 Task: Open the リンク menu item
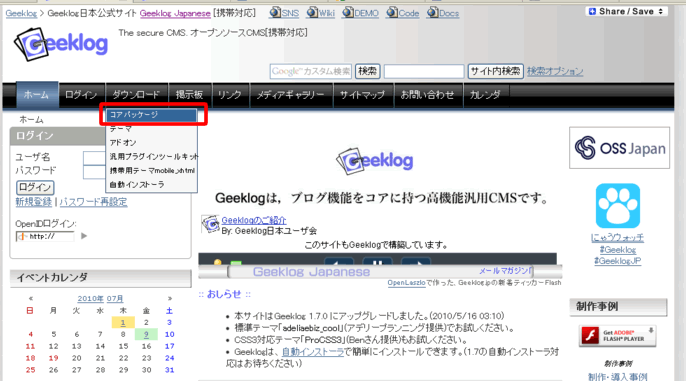pyautogui.click(x=230, y=94)
